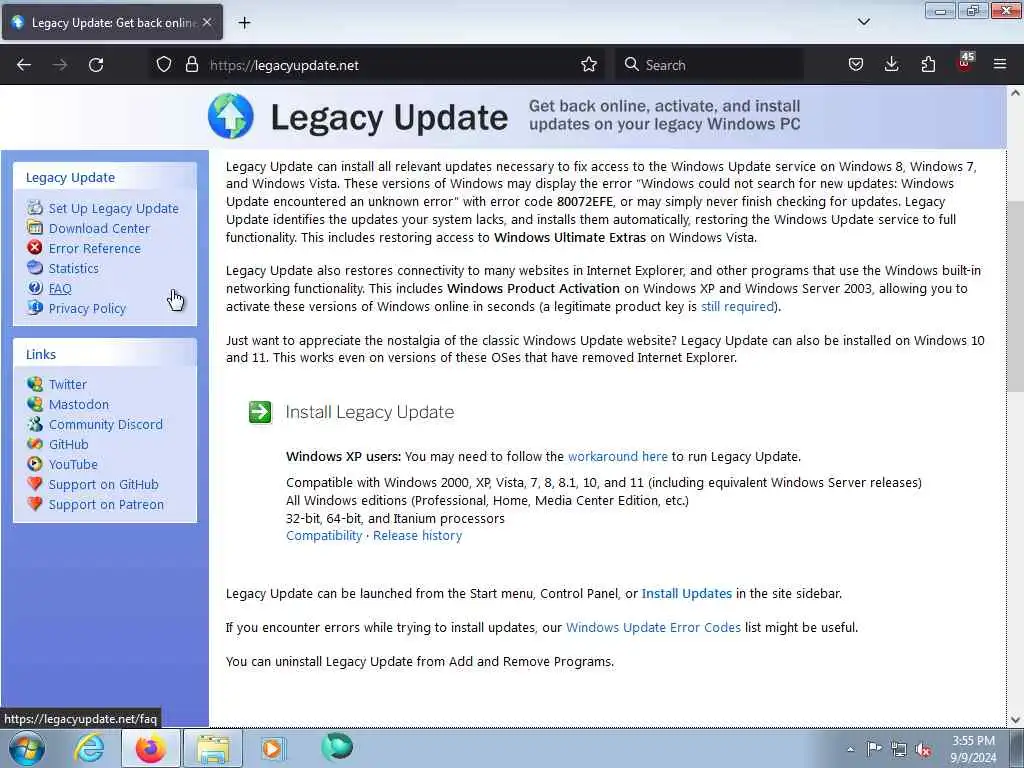
Task: Open the Pocket save icon
Action: (856, 65)
